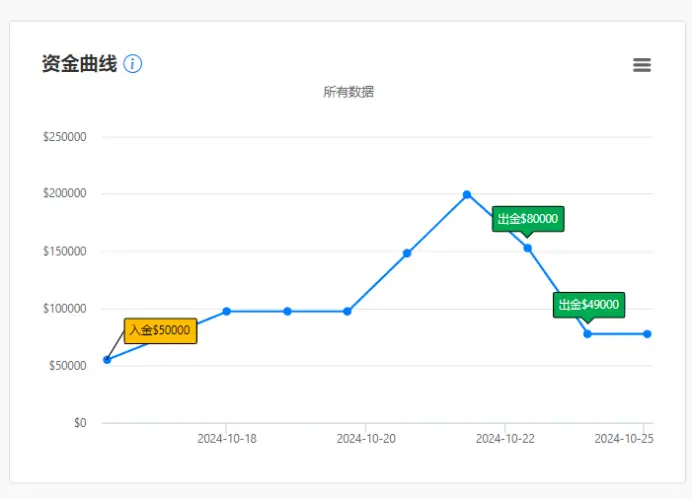Click the $100000 axis label
This screenshot has width=692, height=500.
[65, 308]
